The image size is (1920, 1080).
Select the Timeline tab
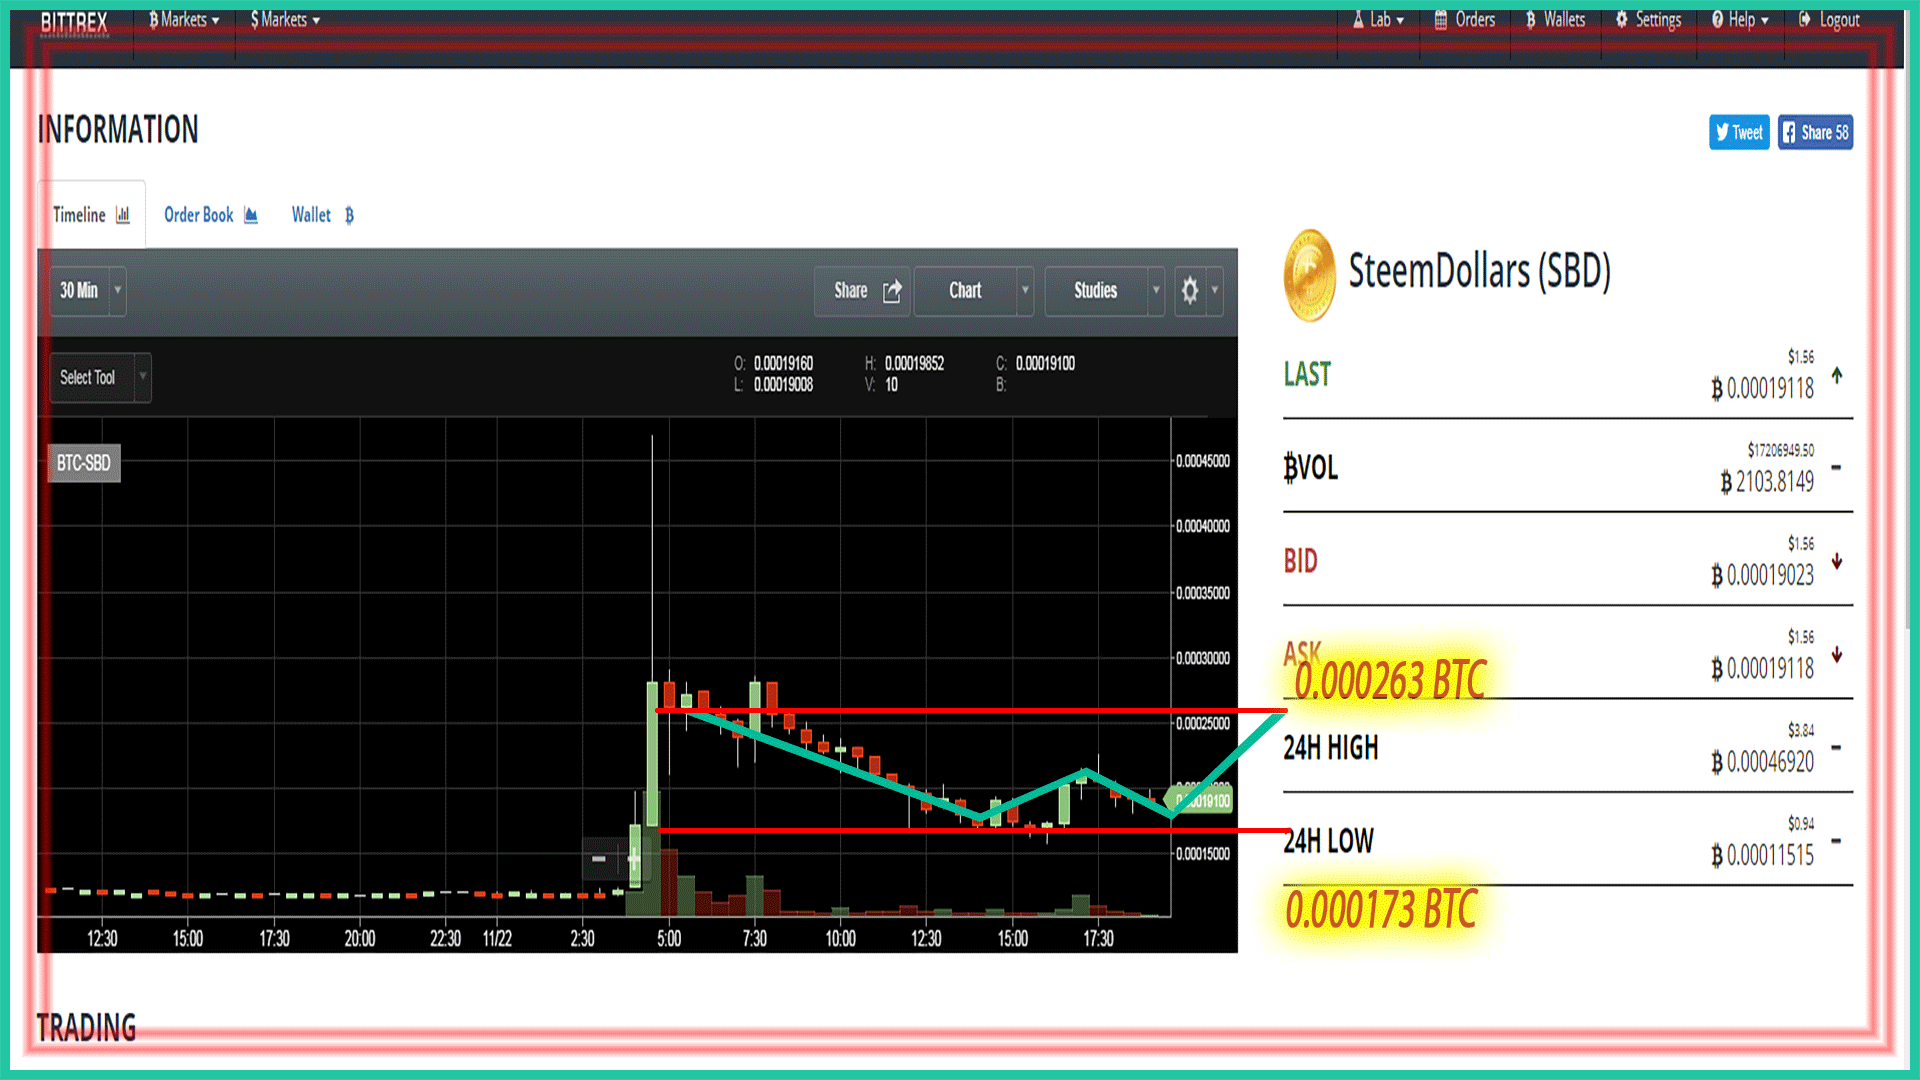[x=91, y=215]
